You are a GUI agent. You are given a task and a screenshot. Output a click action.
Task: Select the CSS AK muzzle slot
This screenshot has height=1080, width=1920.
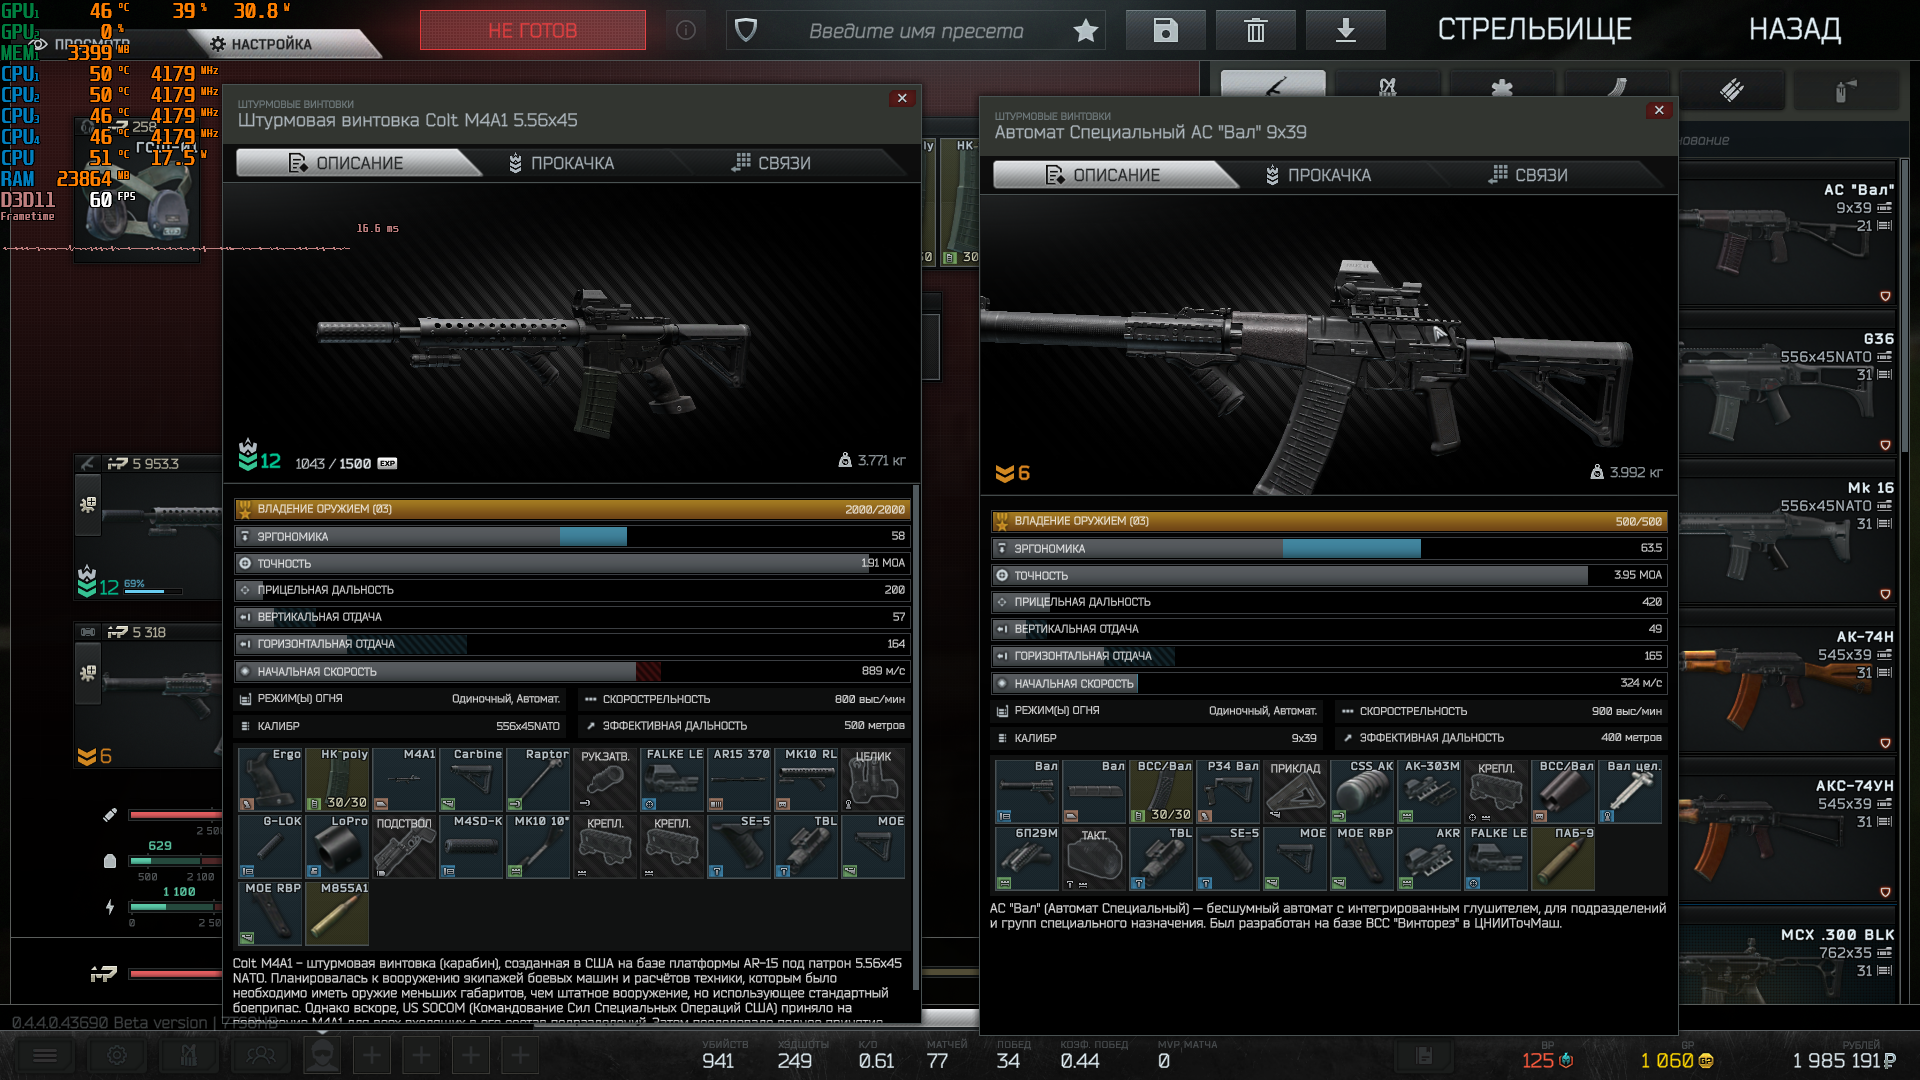1362,791
